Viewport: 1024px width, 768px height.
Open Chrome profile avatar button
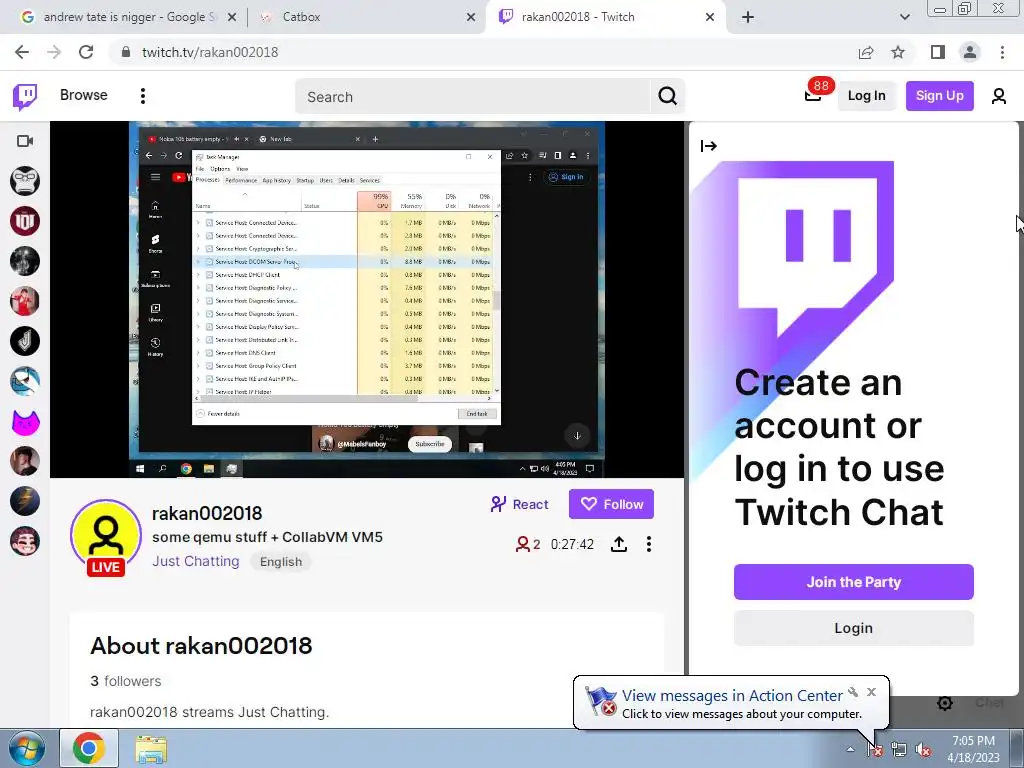pyautogui.click(x=970, y=52)
